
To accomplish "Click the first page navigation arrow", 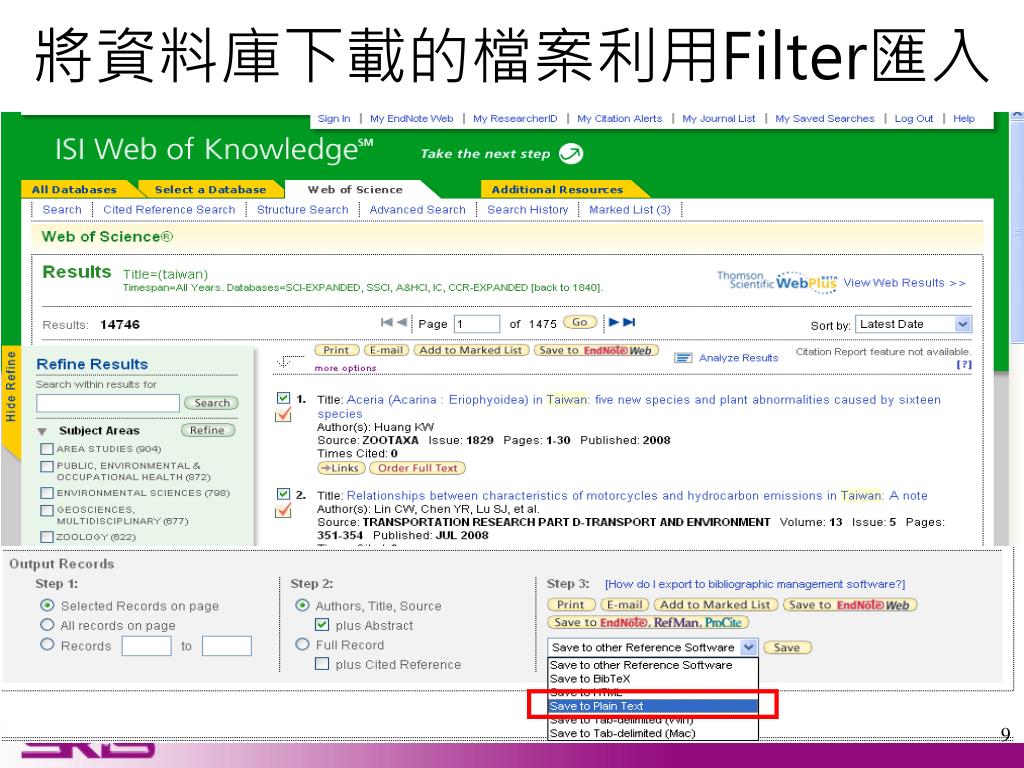I will (387, 322).
